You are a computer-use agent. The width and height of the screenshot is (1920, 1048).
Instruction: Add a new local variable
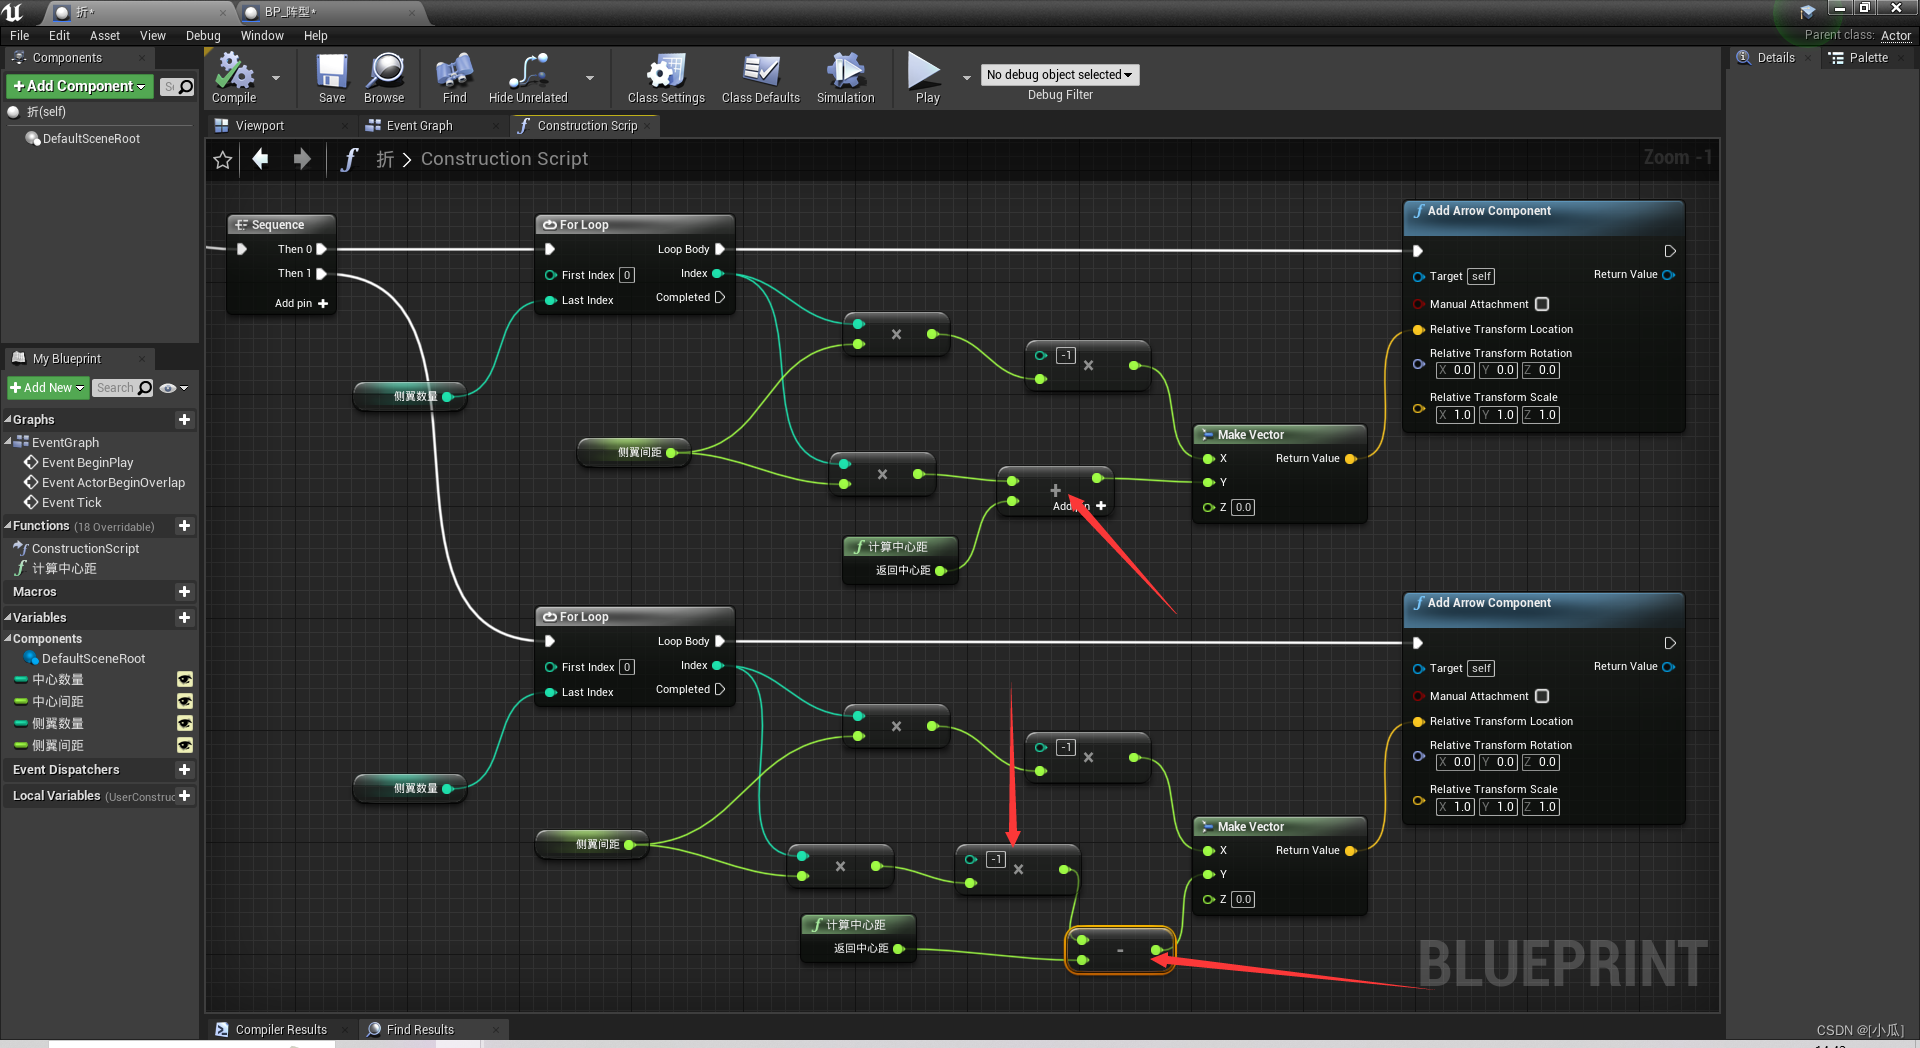pyautogui.click(x=184, y=796)
